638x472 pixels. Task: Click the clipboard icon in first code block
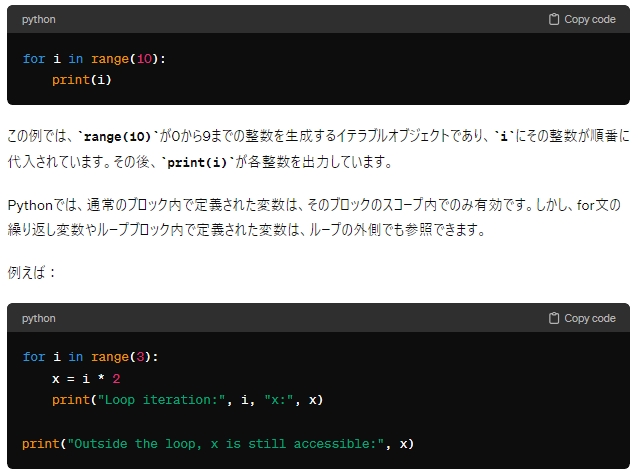tap(553, 19)
